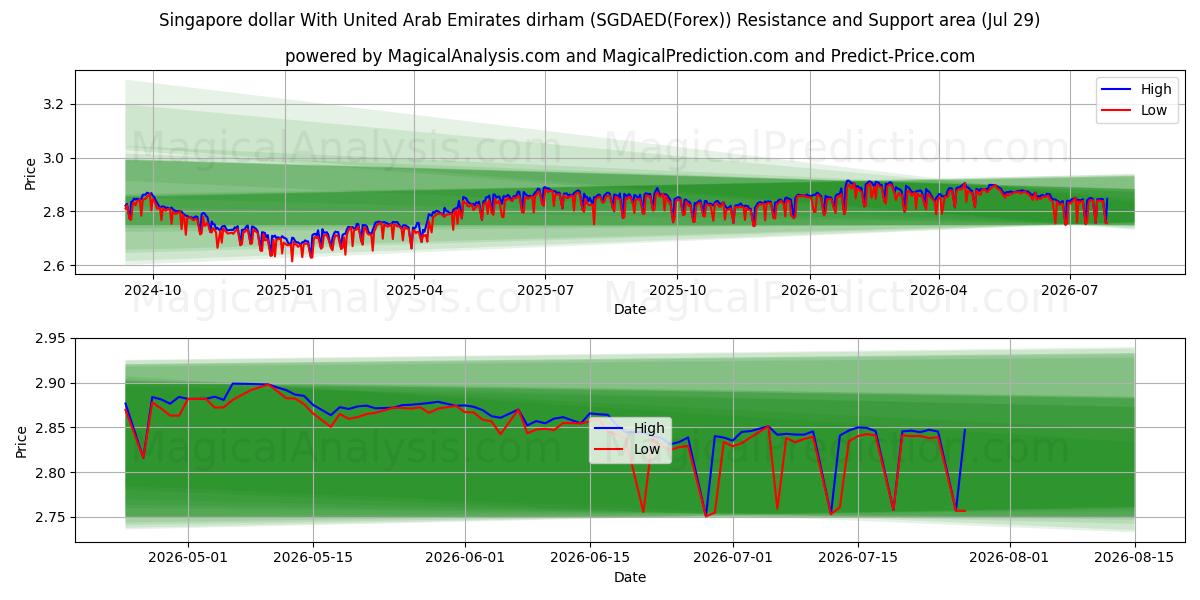Click the 2026-01 tick label

[809, 289]
